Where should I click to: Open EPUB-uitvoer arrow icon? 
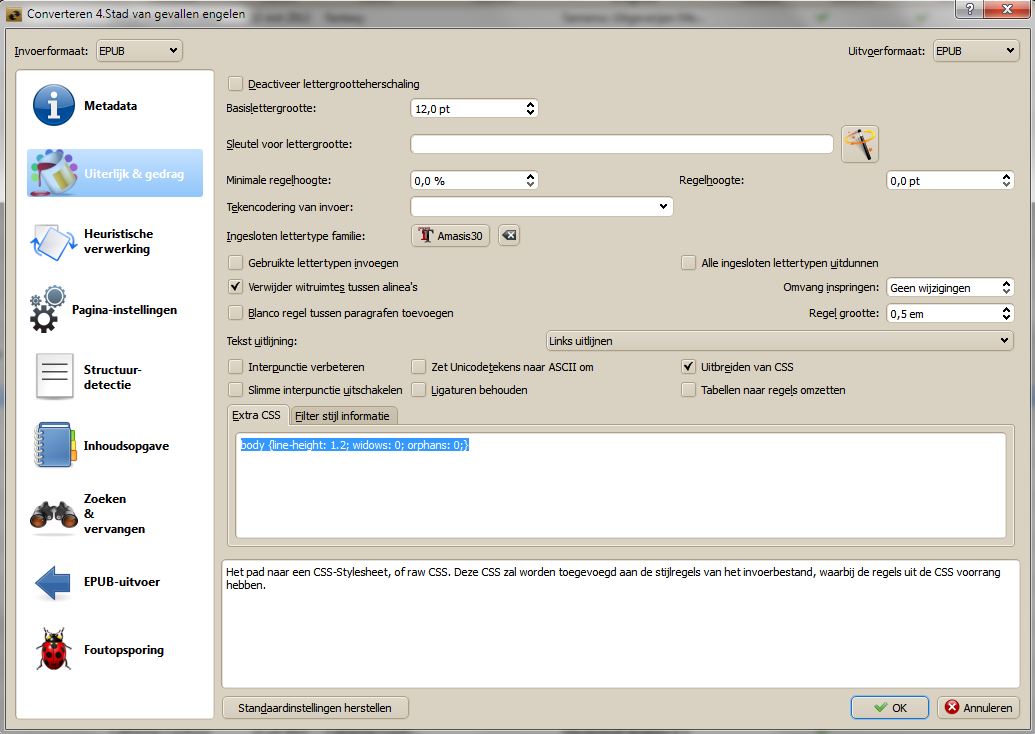[52, 582]
